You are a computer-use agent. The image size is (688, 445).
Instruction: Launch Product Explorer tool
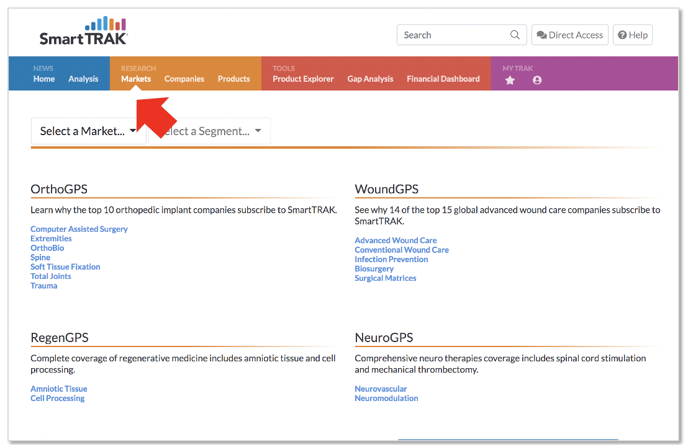303,79
